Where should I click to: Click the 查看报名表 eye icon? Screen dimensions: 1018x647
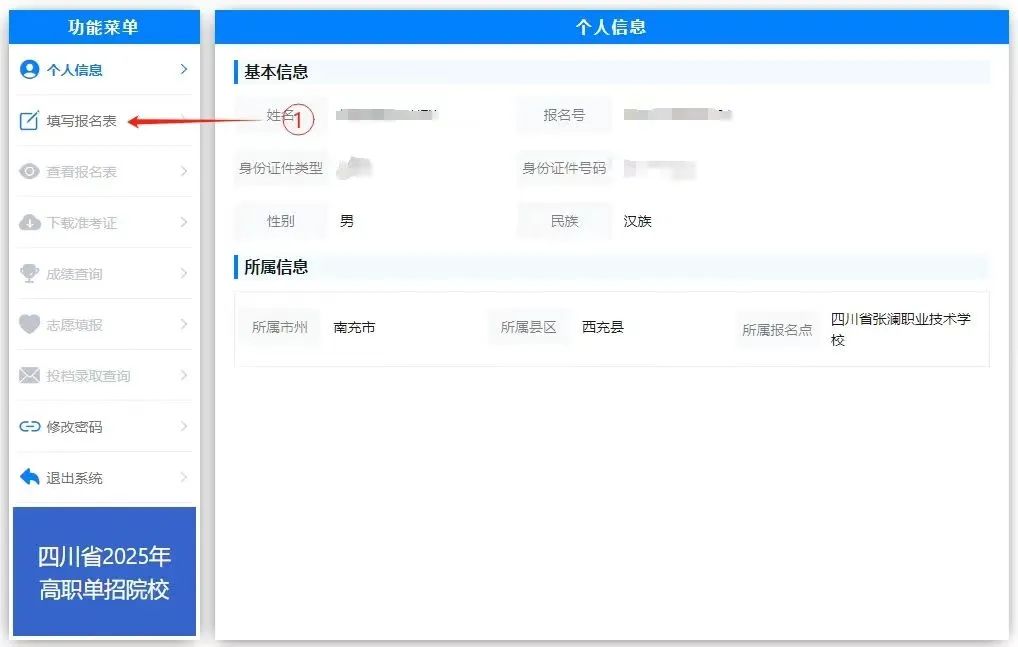click(30, 172)
